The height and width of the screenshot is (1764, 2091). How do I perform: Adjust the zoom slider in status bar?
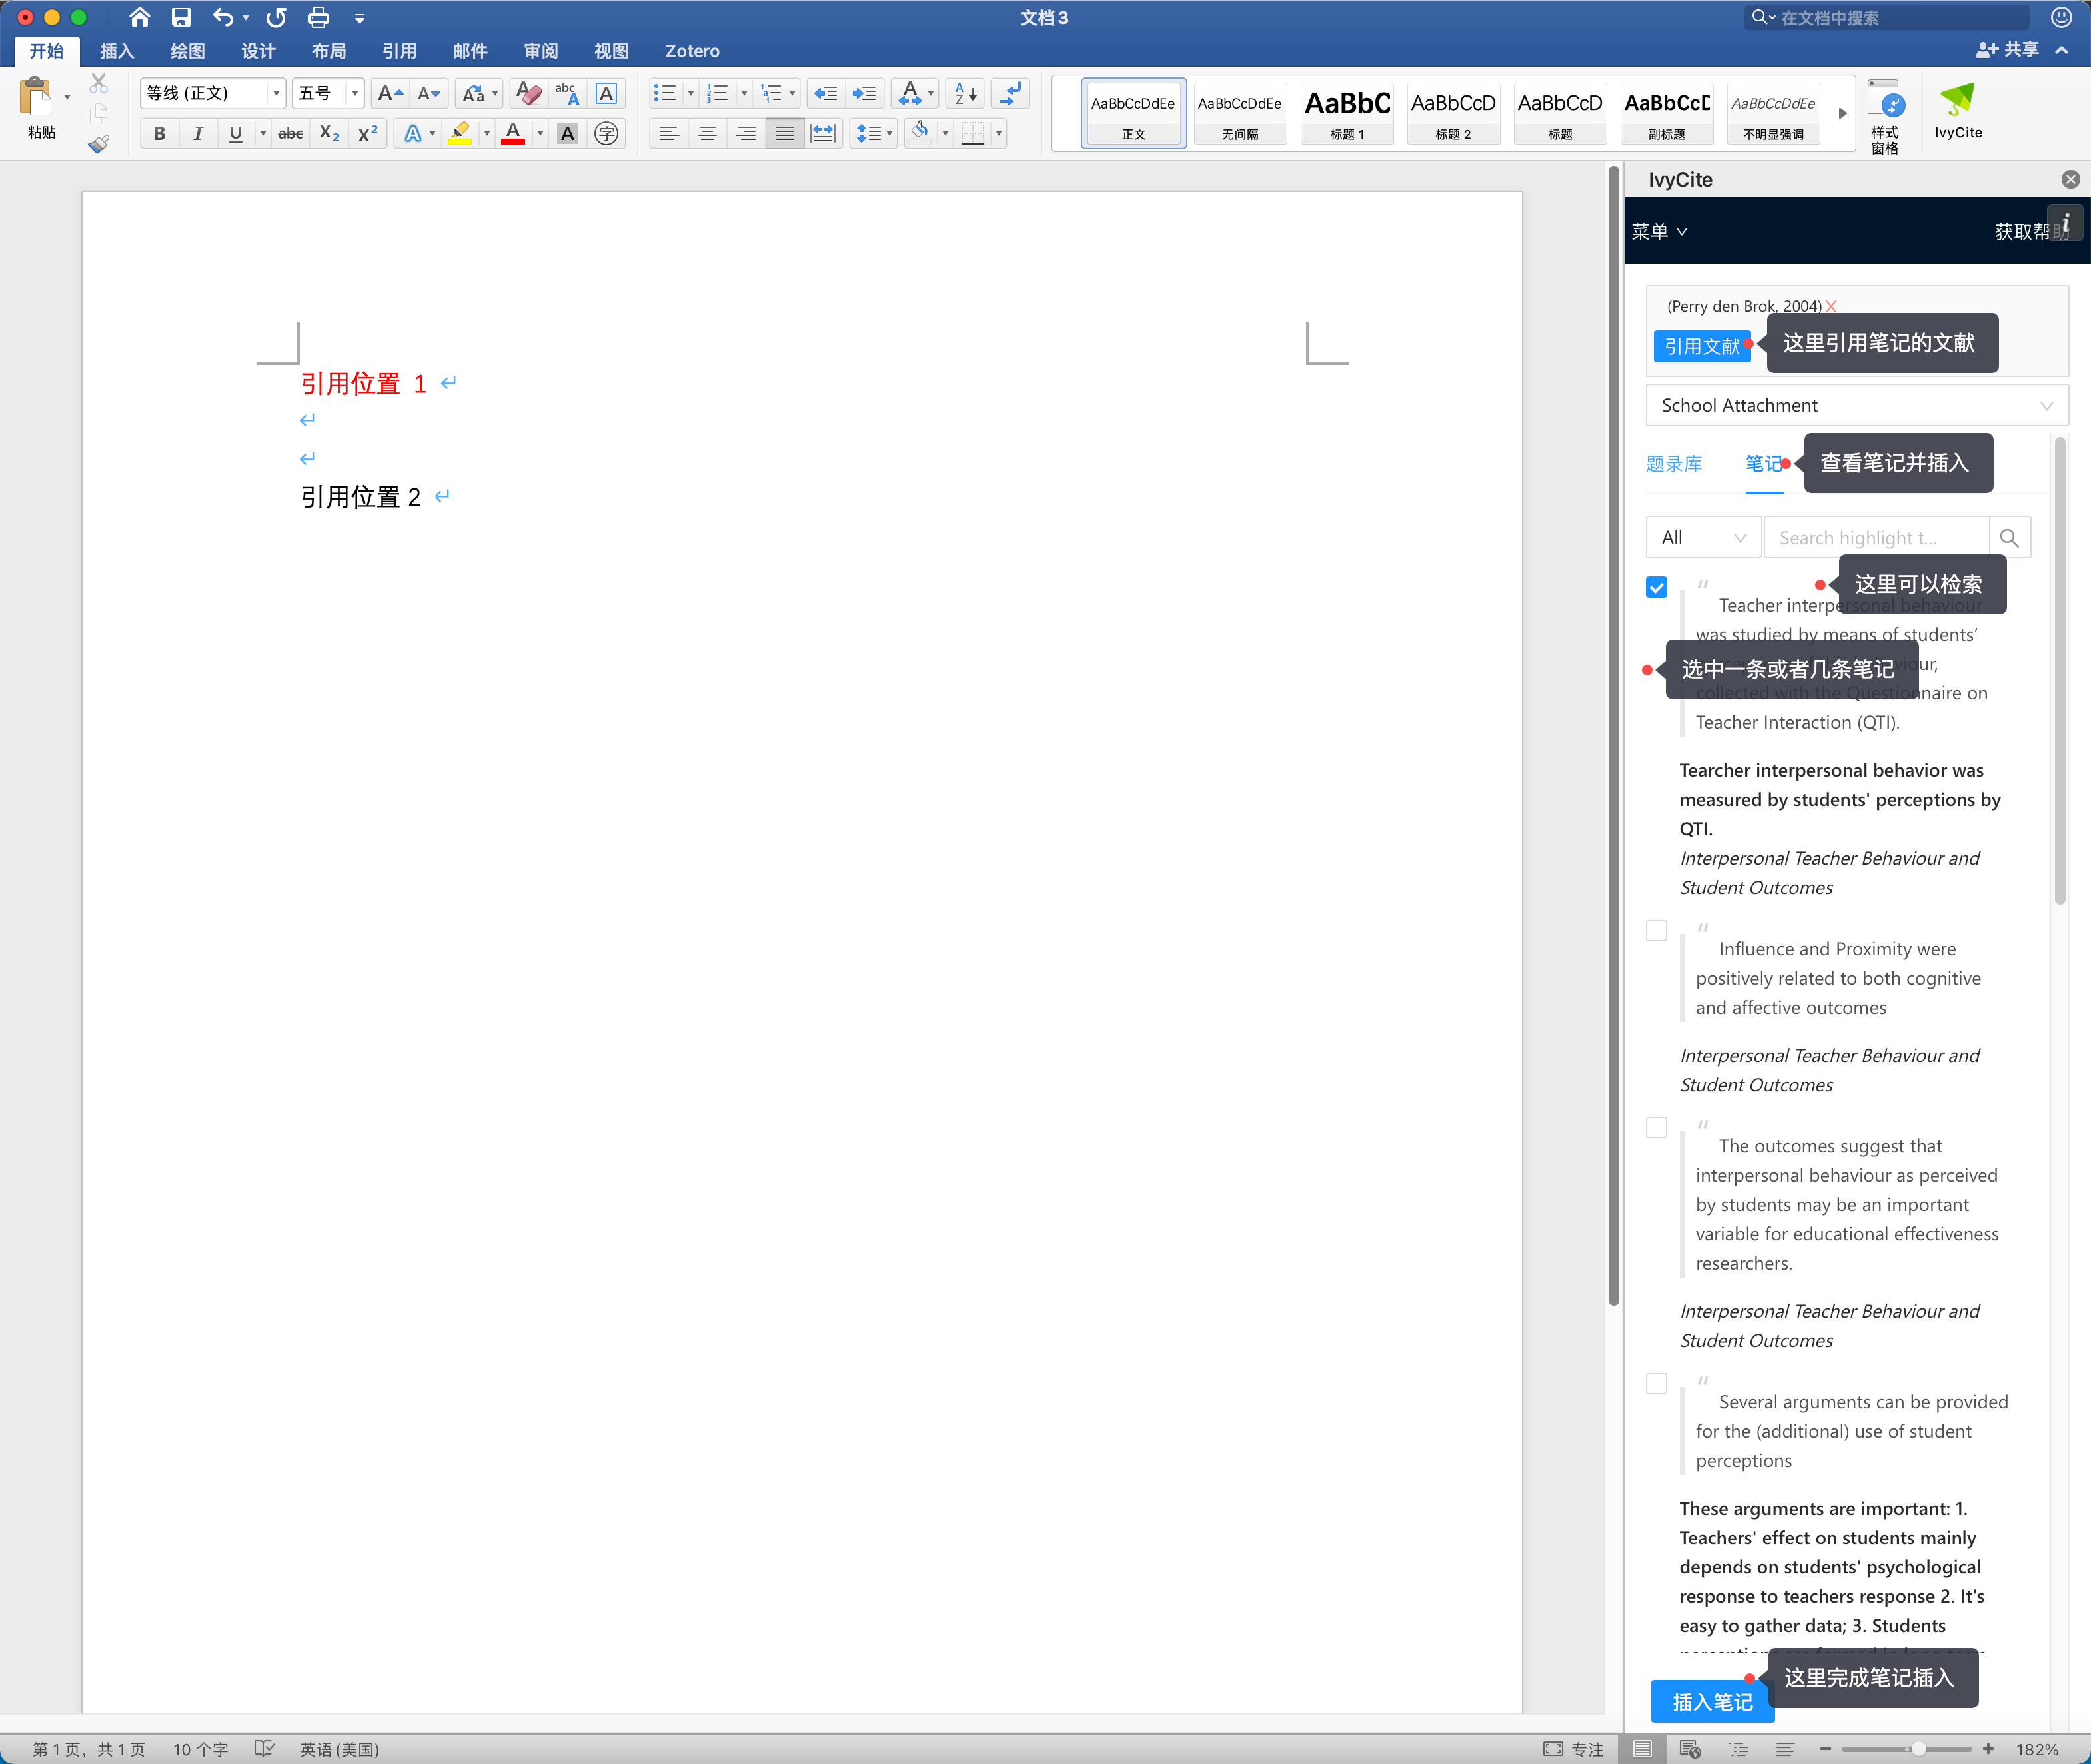point(1918,1748)
